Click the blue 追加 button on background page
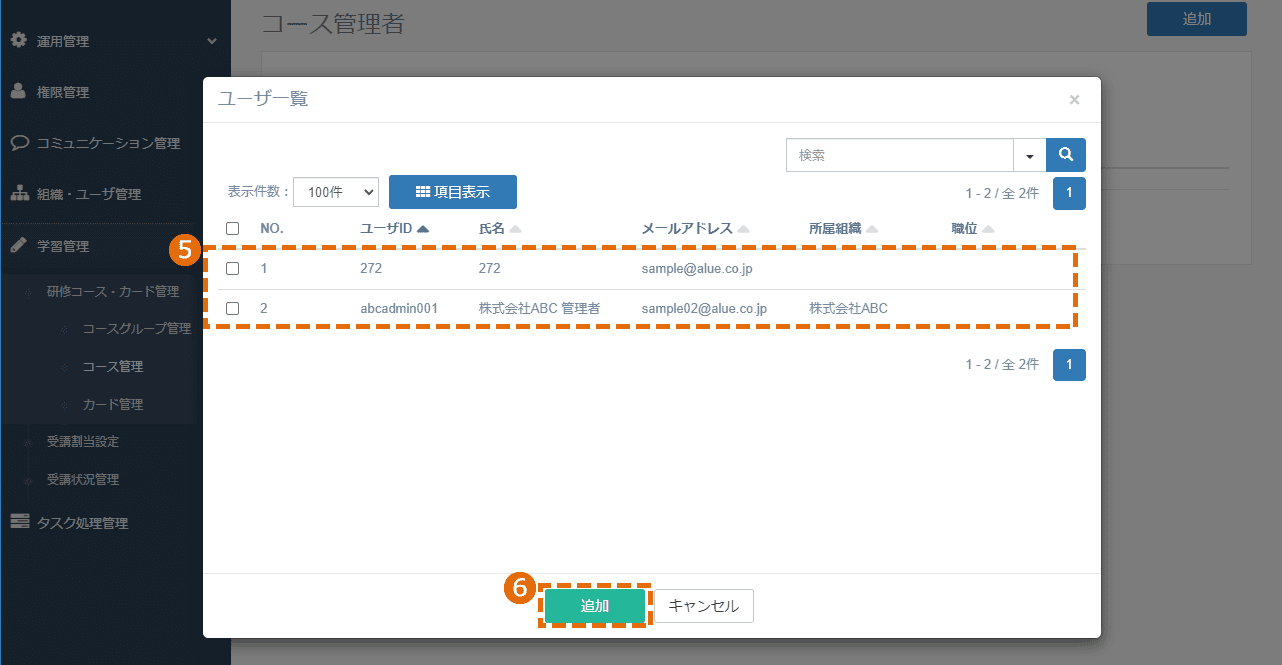 pos(1197,19)
